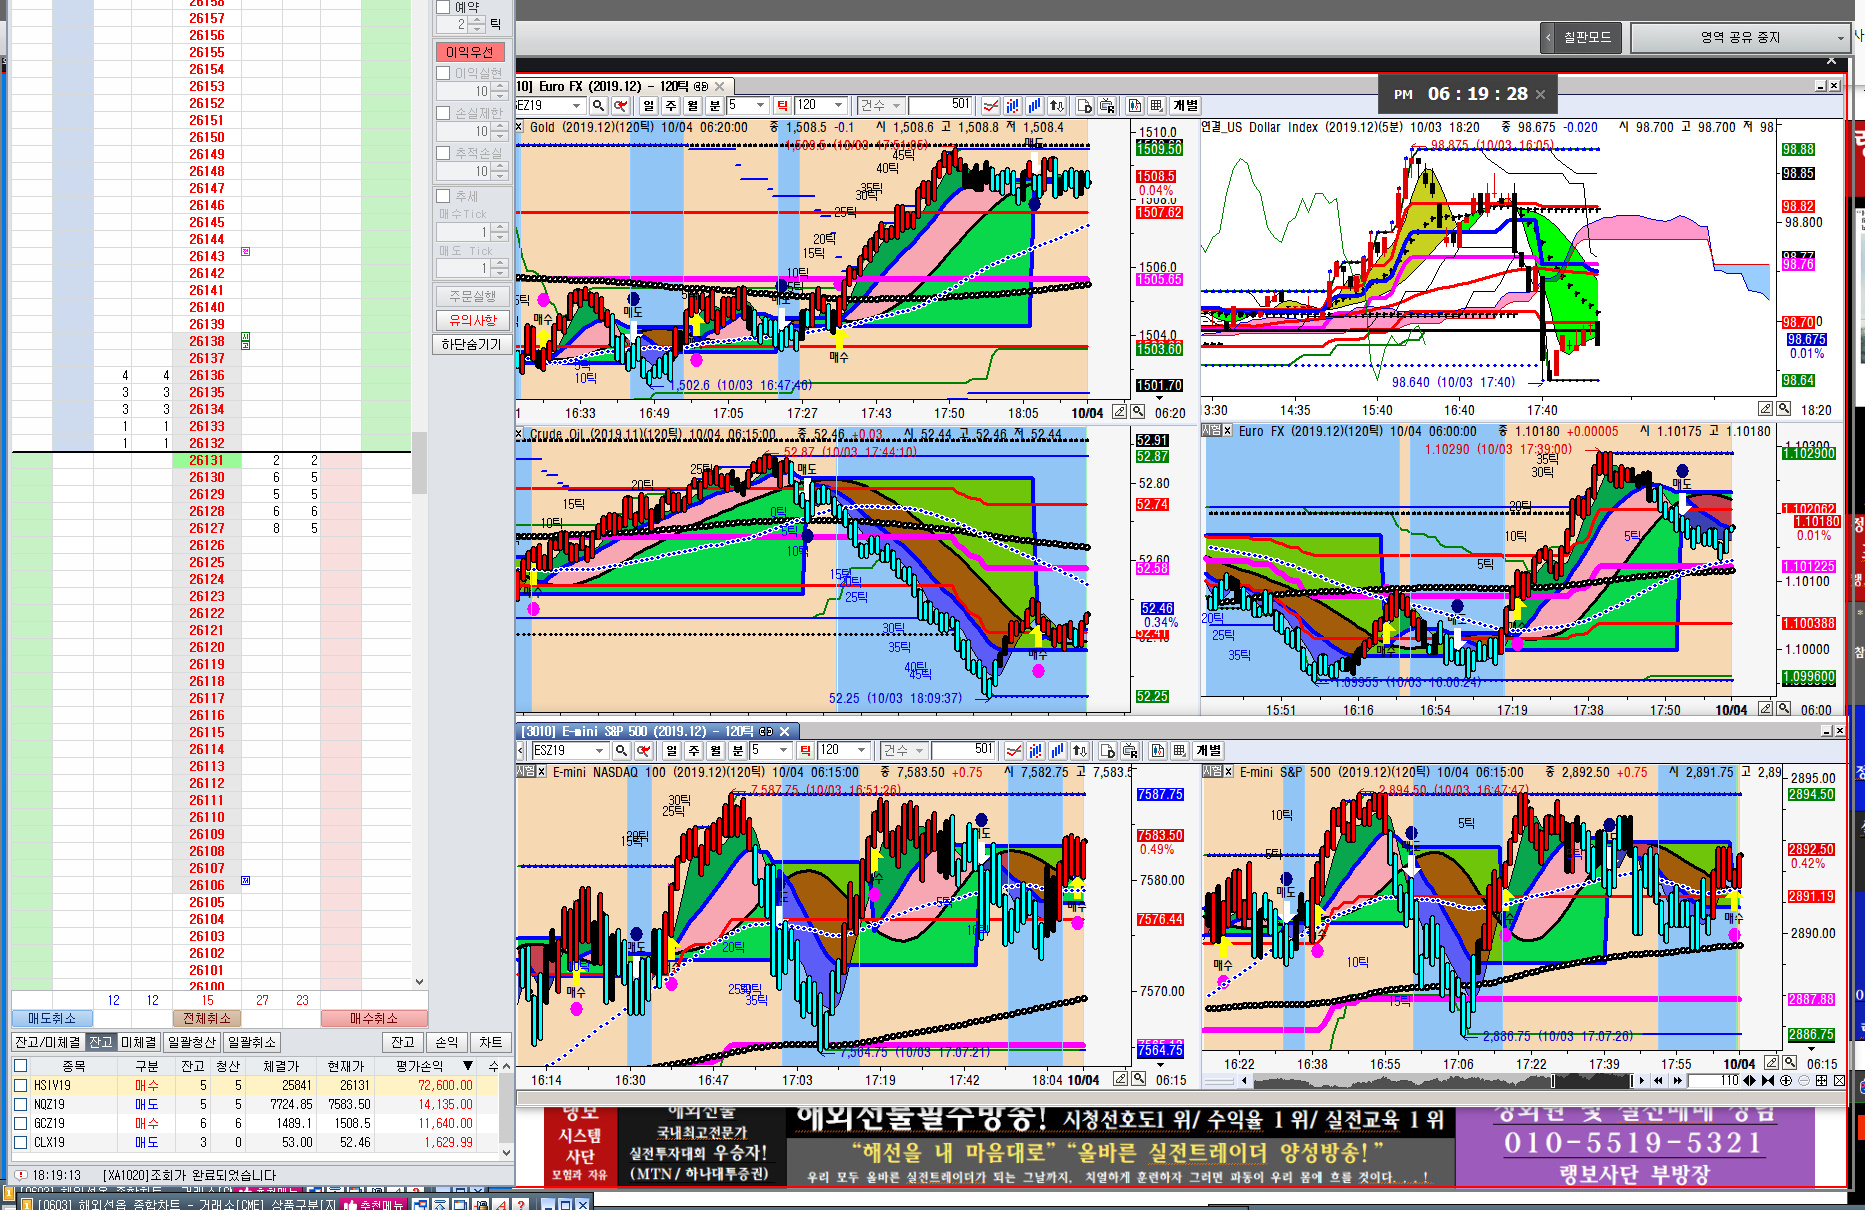
Task: Click the candlestick chart icon in the Euro FX toolbar
Action: coord(1135,106)
